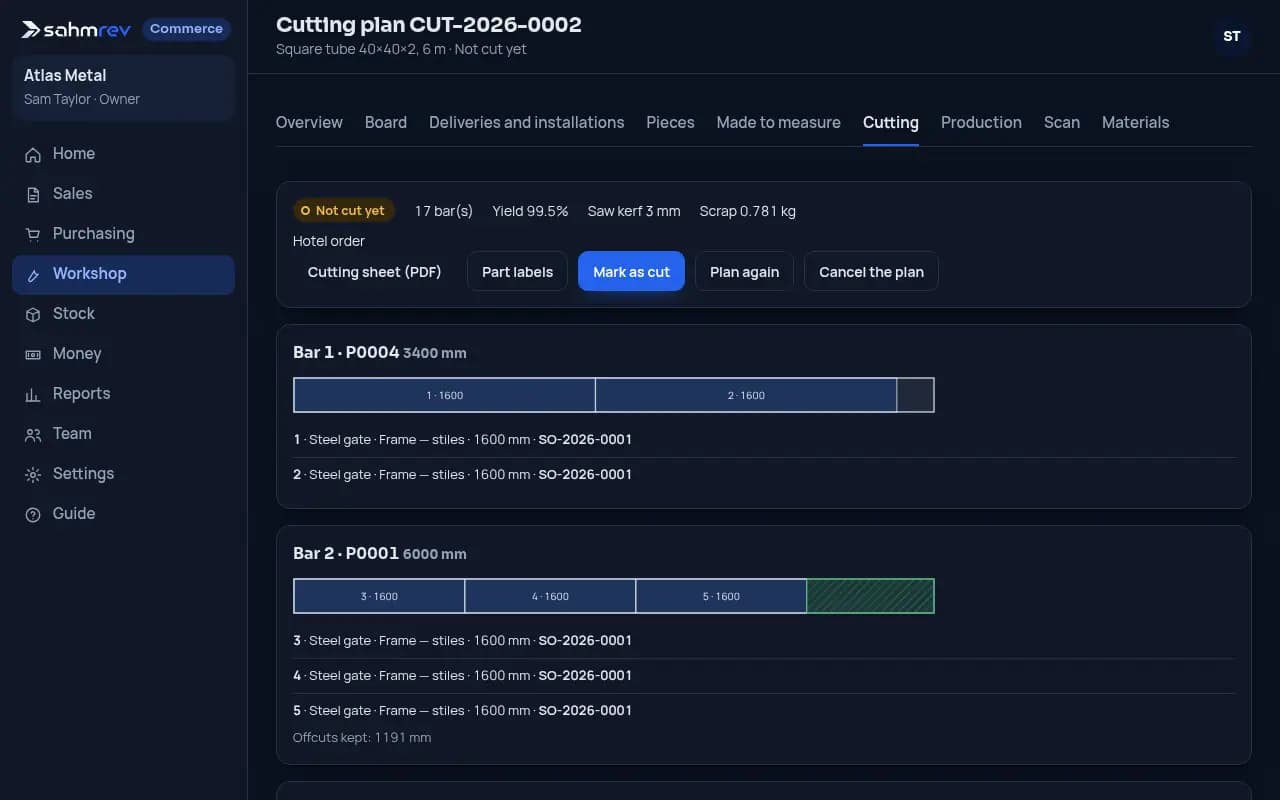Image resolution: width=1280 pixels, height=800 pixels.
Task: Open the ST user avatar
Action: [x=1232, y=37]
